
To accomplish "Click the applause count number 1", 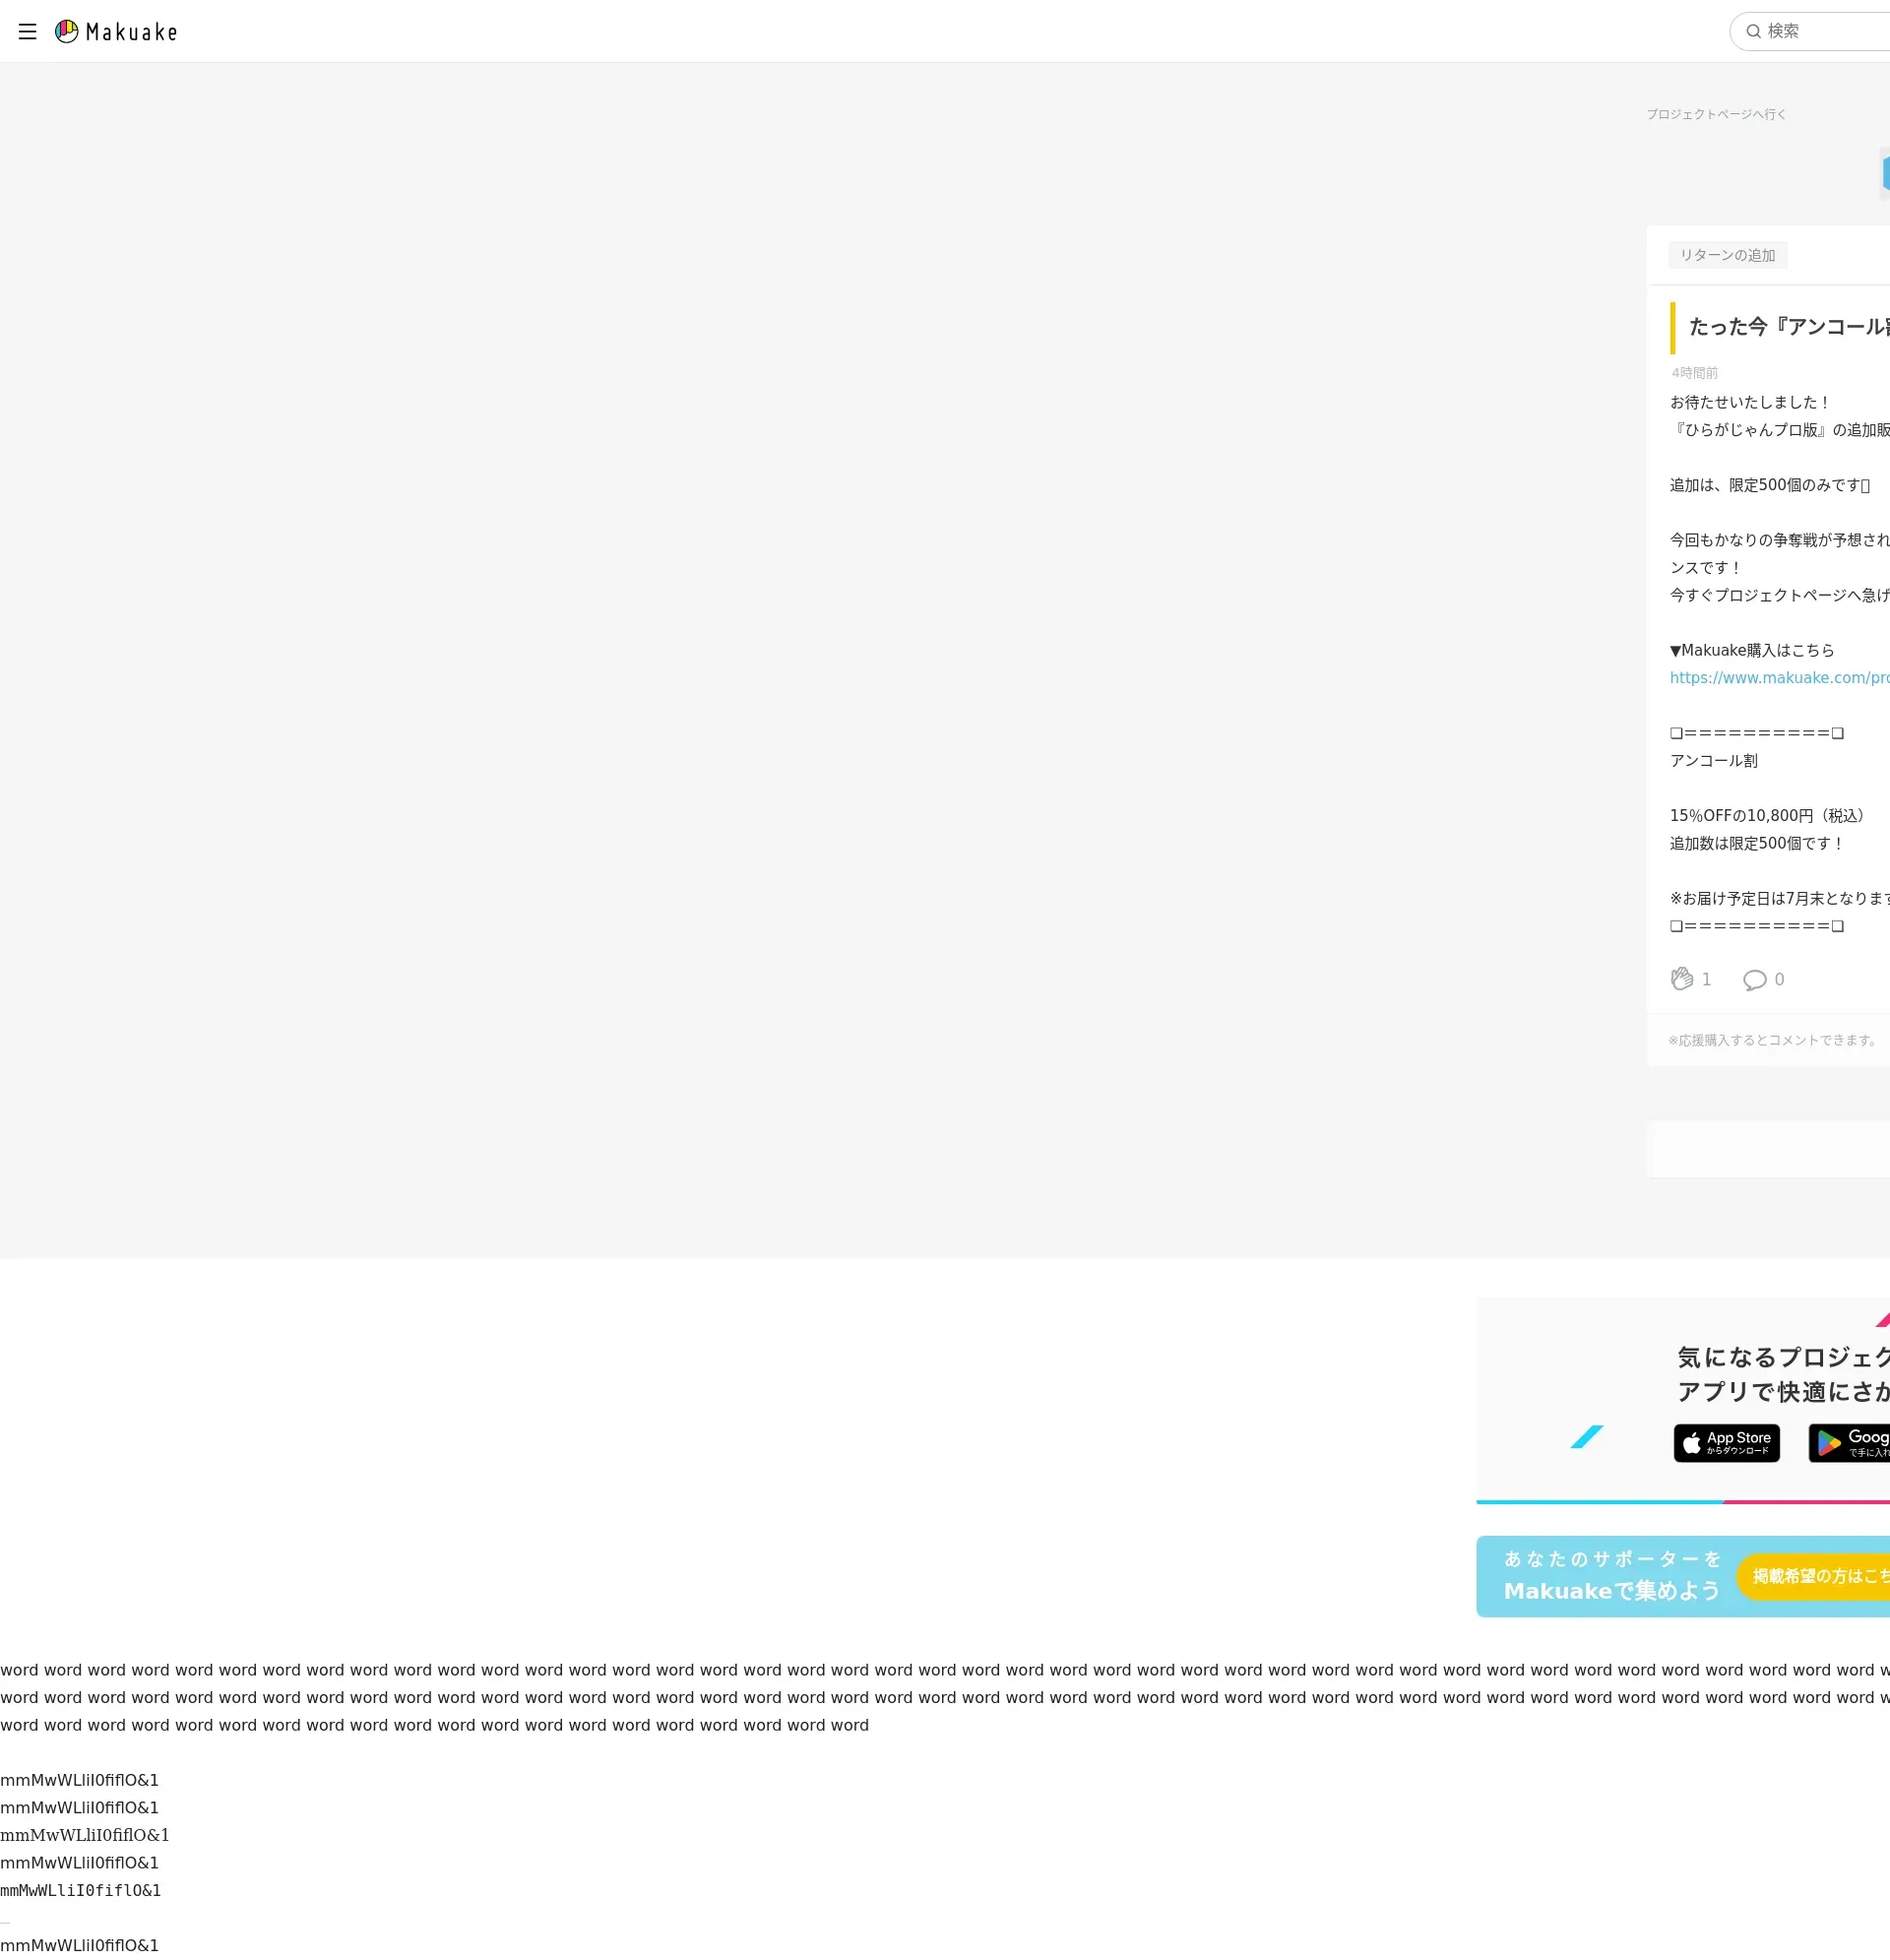I will [1706, 980].
